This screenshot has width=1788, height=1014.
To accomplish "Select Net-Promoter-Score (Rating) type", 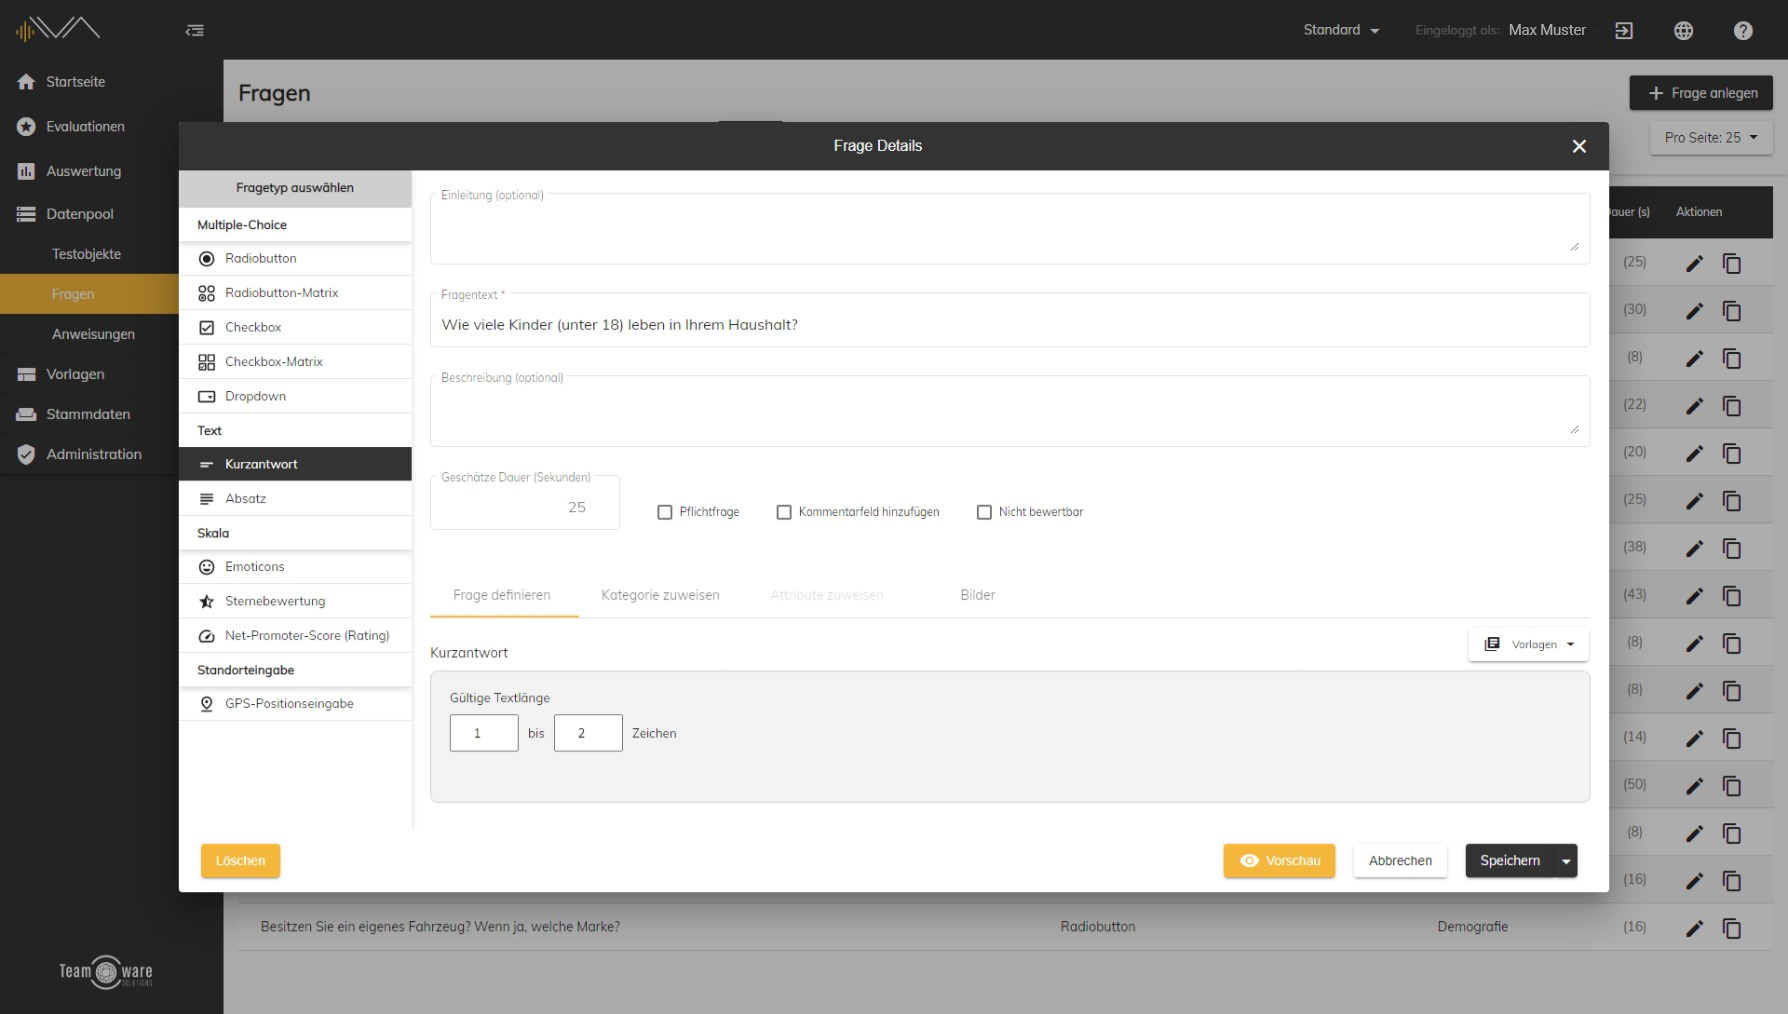I will (295, 636).
